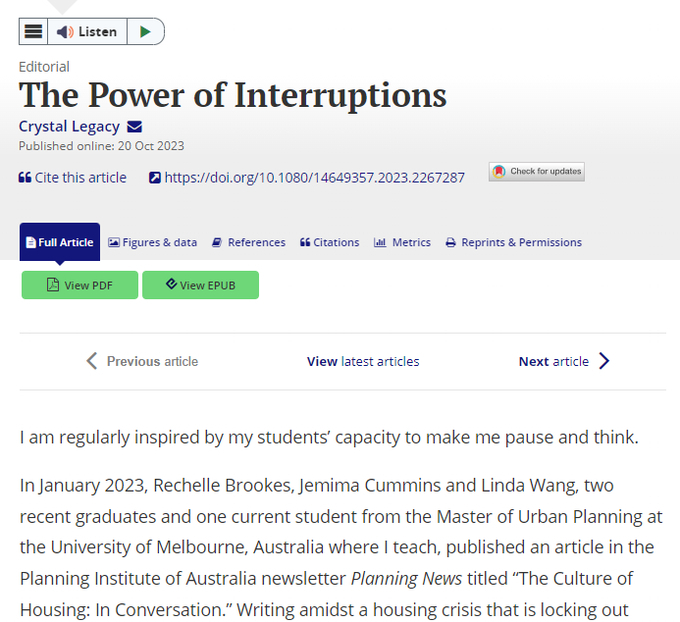Open the References tab
680x622 pixels.
[249, 242]
